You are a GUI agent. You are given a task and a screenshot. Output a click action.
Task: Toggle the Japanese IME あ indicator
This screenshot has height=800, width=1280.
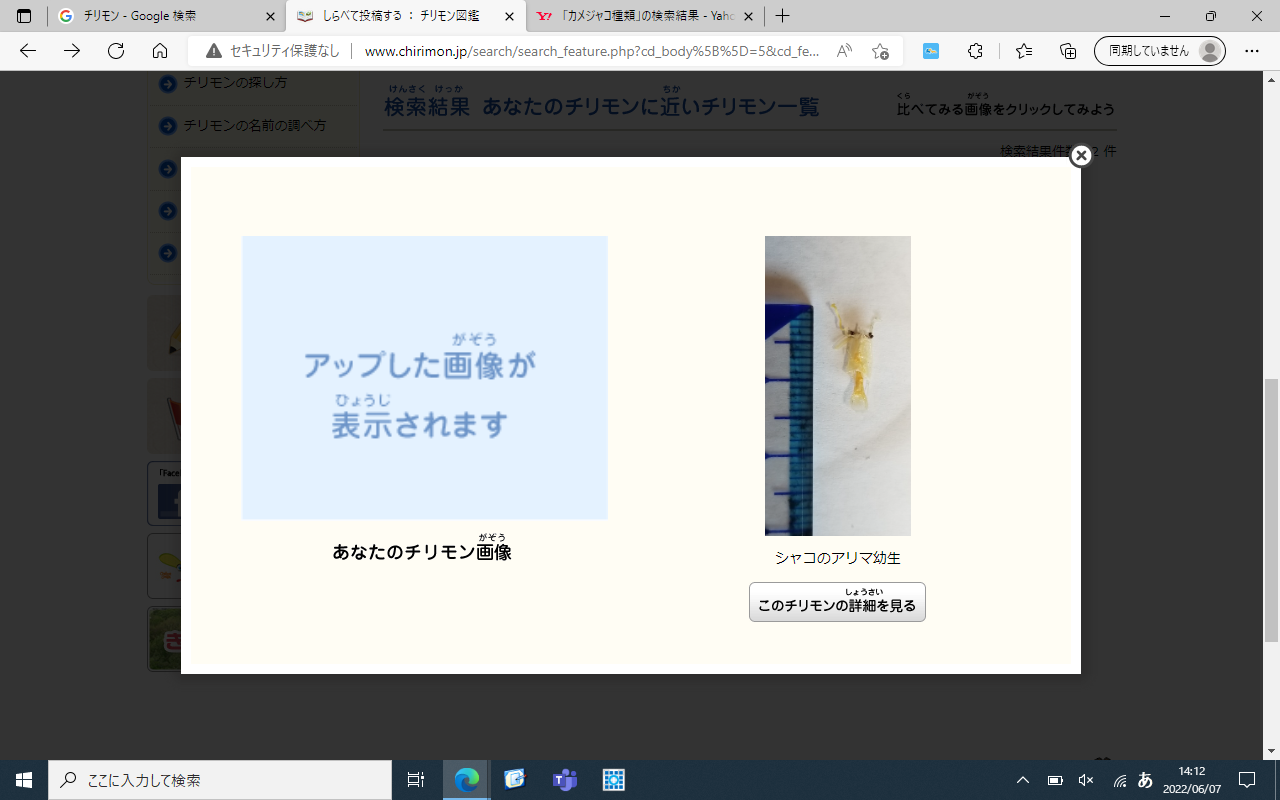click(1145, 780)
